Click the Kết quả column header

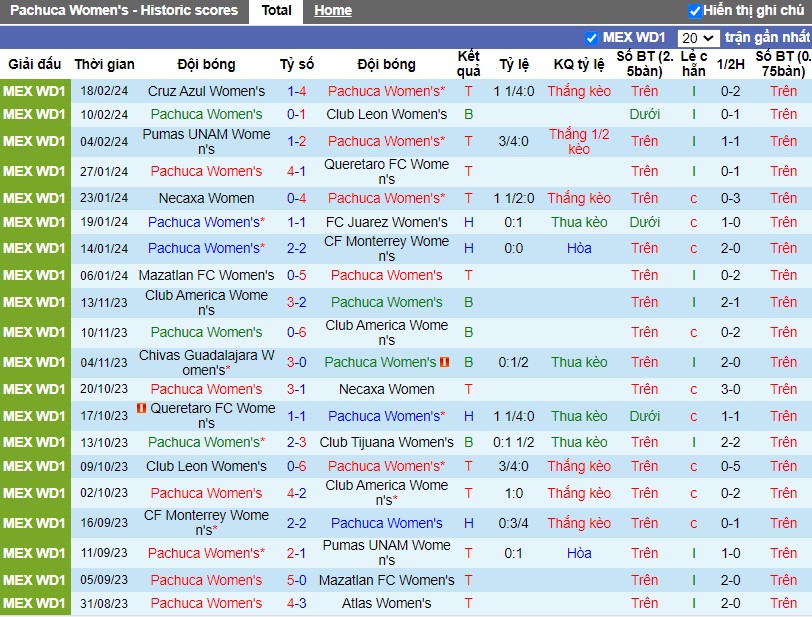tap(468, 64)
